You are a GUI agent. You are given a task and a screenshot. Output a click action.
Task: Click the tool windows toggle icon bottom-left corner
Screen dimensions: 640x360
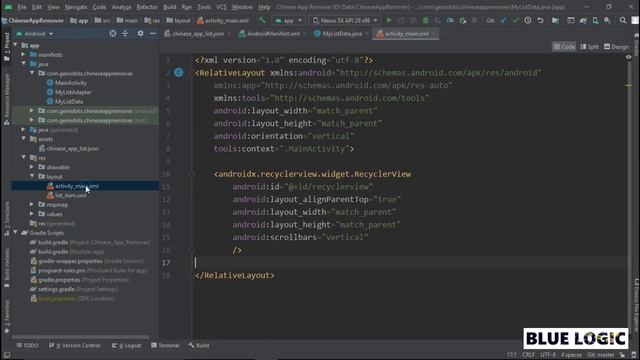pos(7,355)
